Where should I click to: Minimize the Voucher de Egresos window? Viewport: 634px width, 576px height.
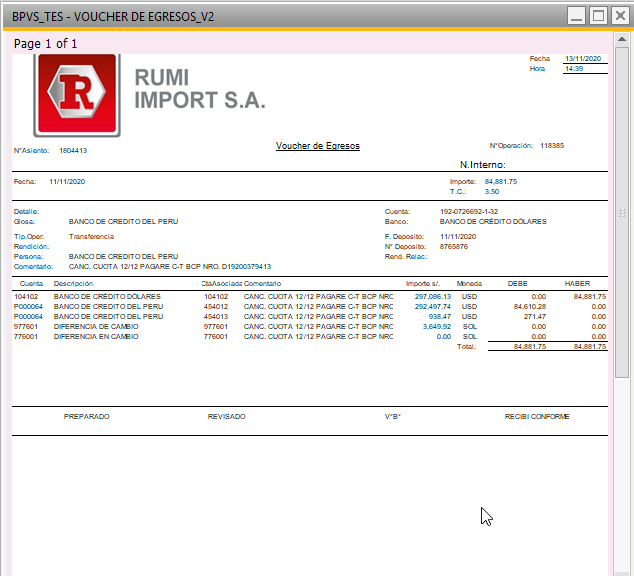(x=576, y=16)
